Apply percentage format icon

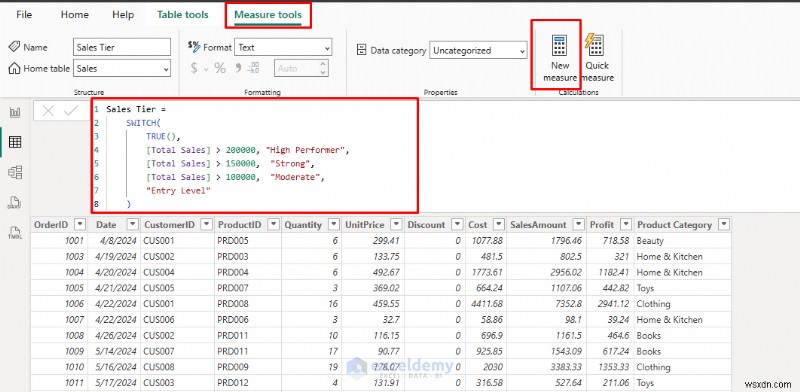click(220, 68)
